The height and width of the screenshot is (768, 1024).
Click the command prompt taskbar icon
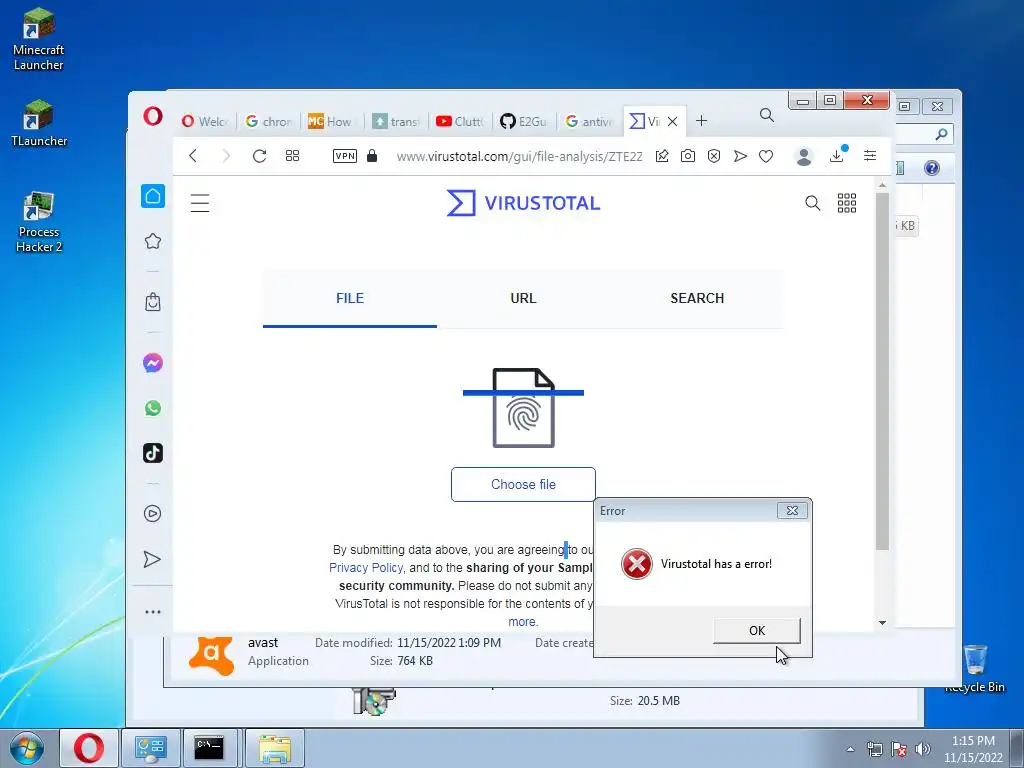click(x=209, y=748)
